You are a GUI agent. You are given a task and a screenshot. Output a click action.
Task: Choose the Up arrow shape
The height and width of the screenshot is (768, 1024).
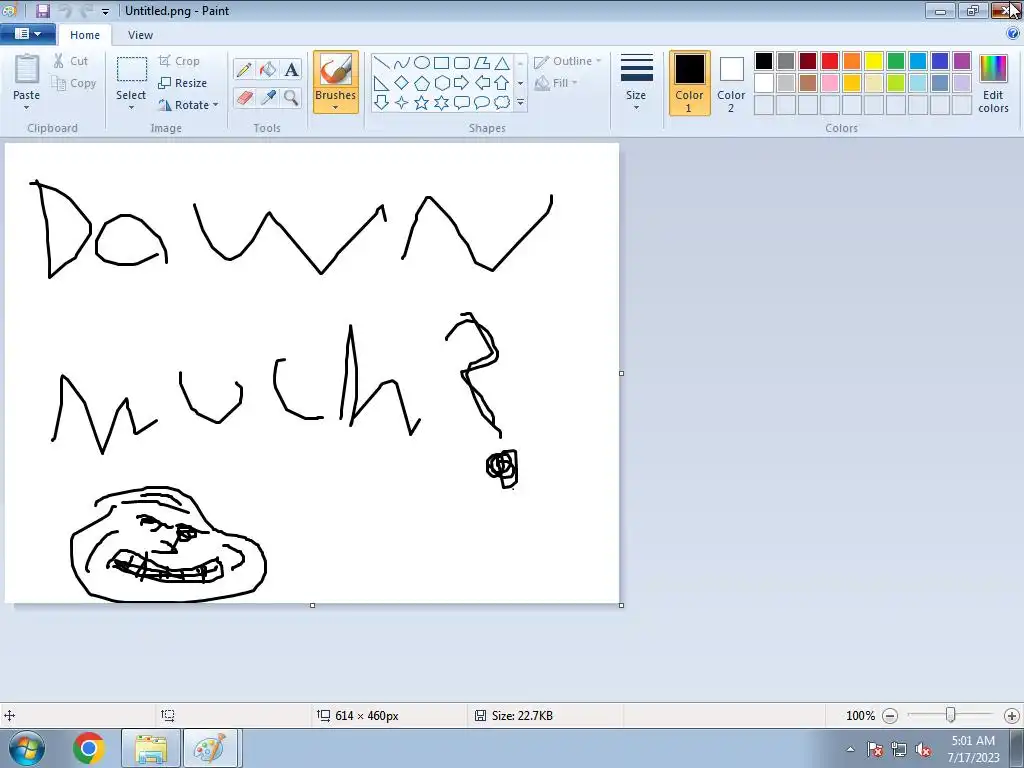502,83
